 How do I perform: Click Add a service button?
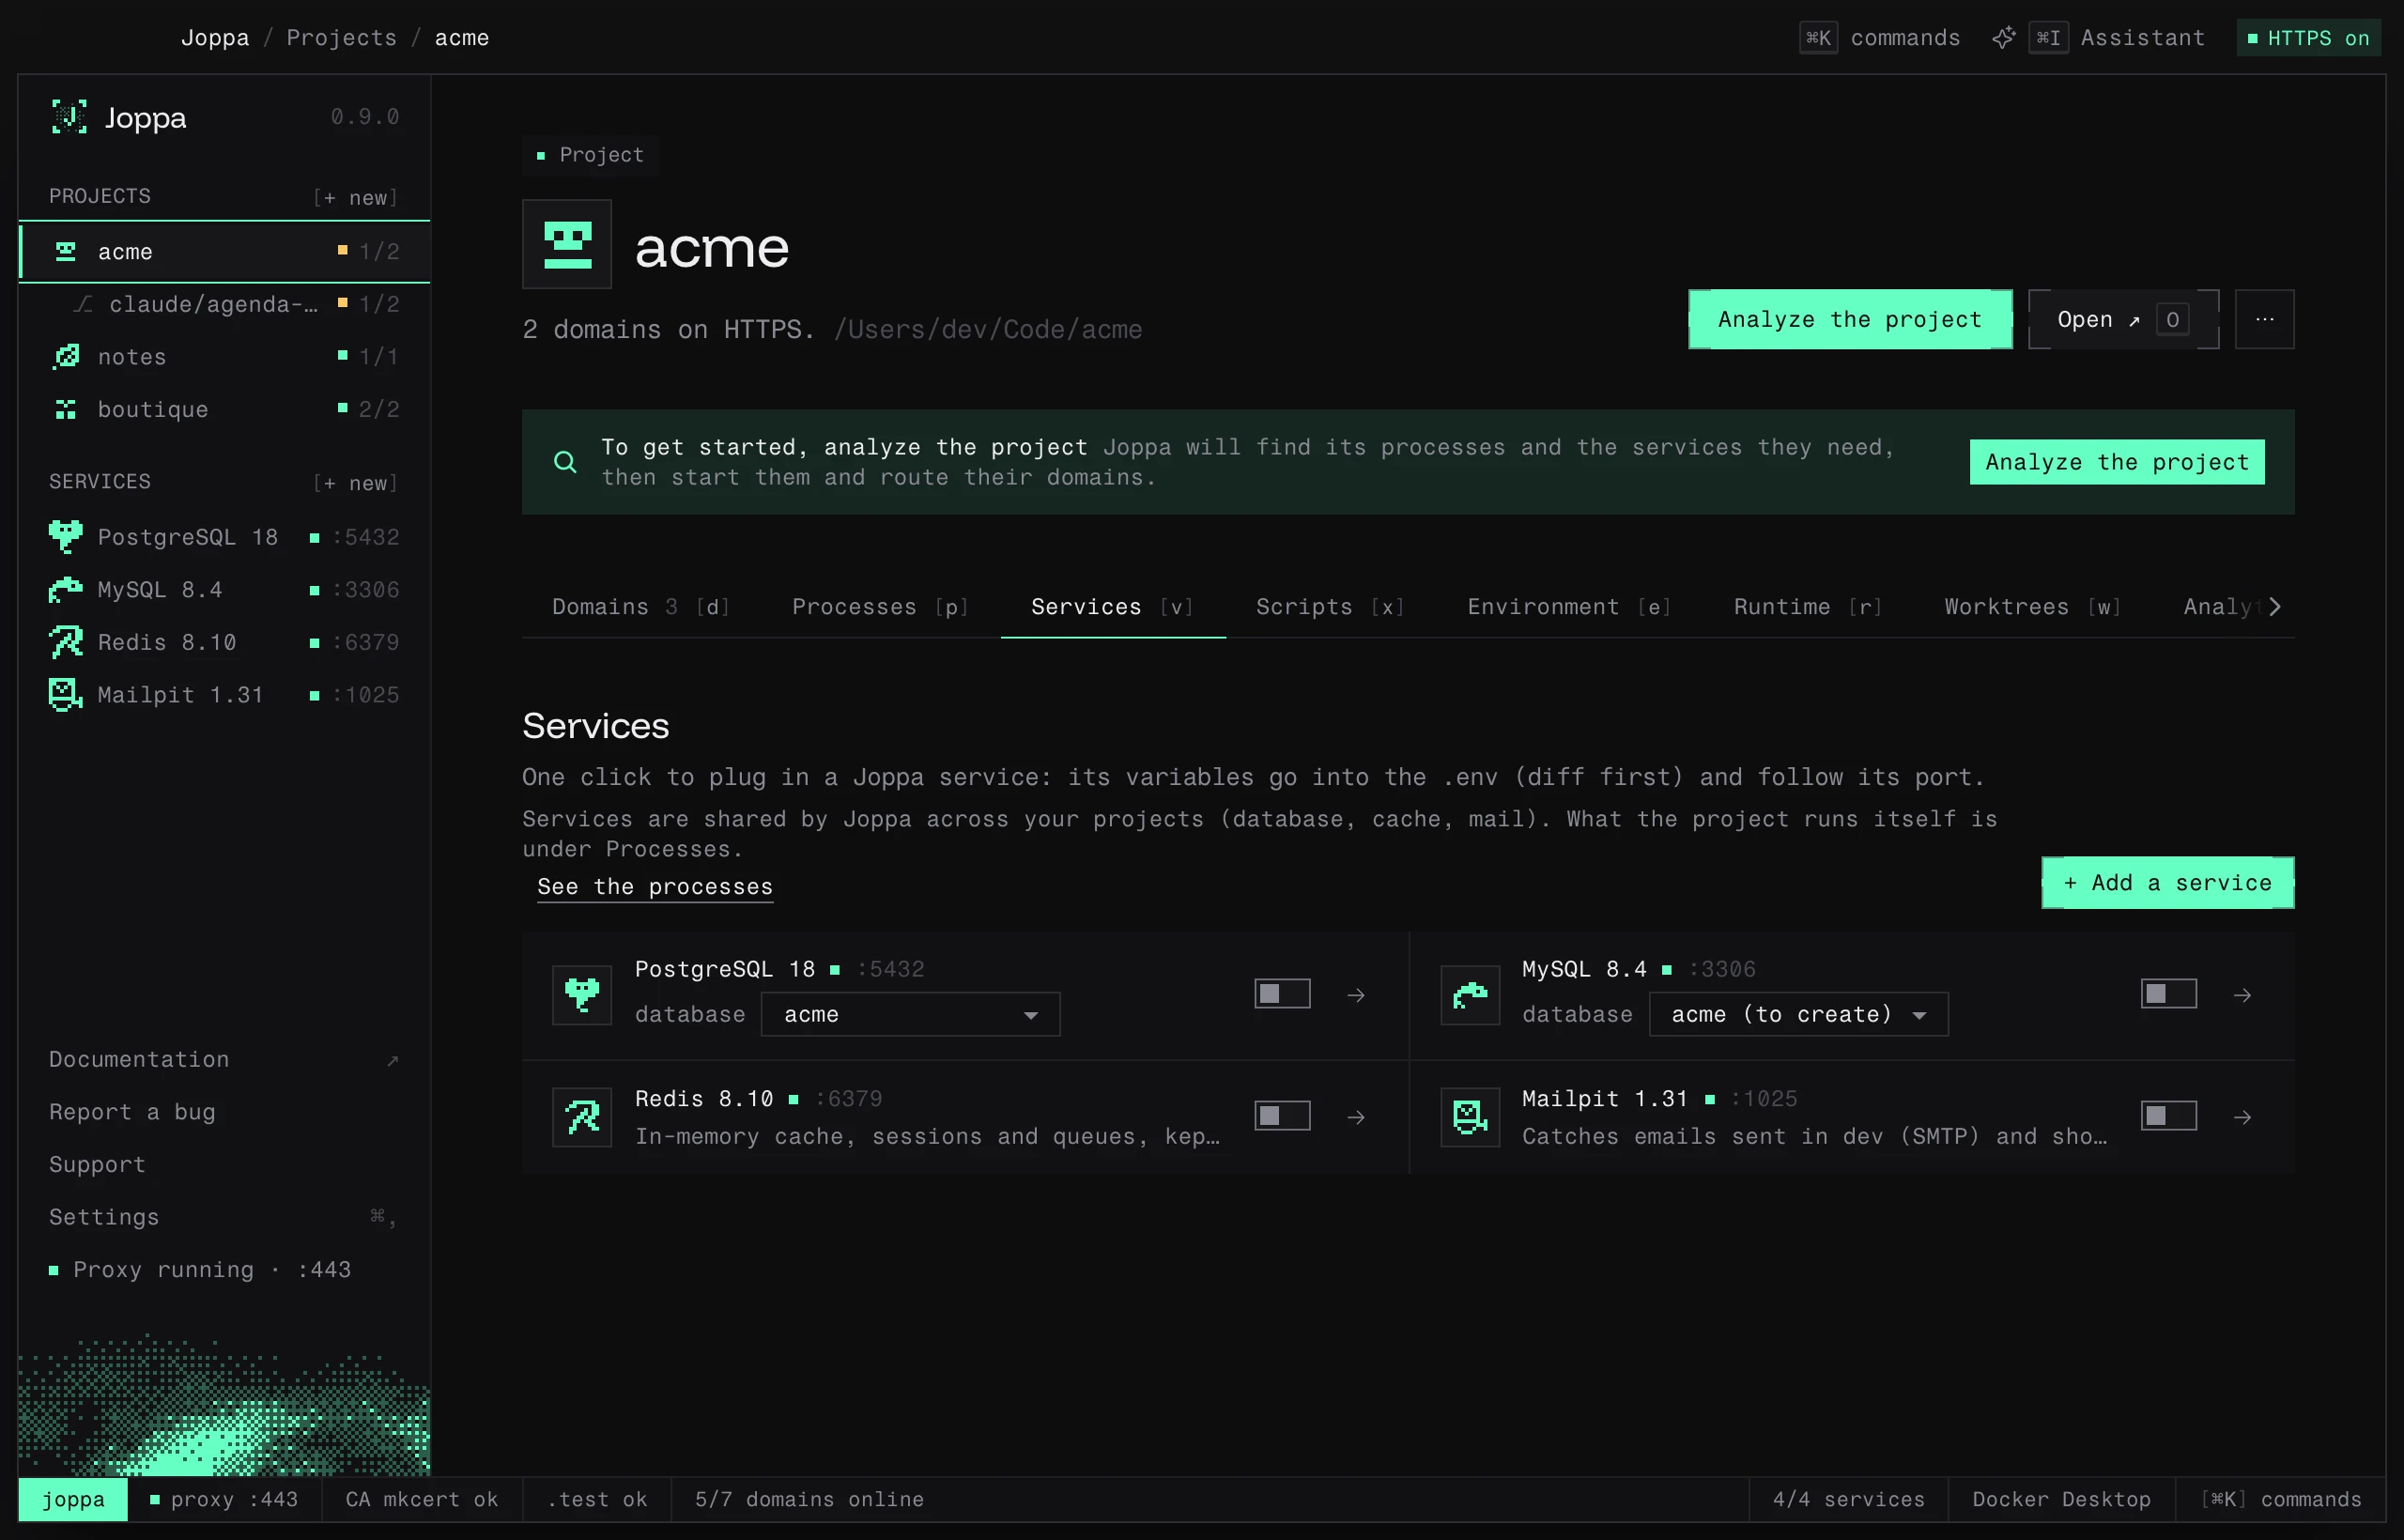pos(2168,883)
